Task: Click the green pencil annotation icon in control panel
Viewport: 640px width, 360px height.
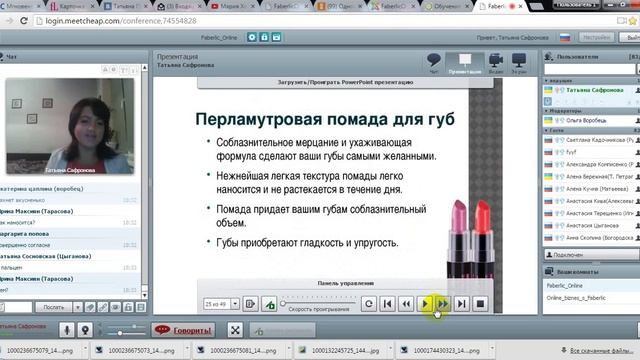Action: (269, 304)
